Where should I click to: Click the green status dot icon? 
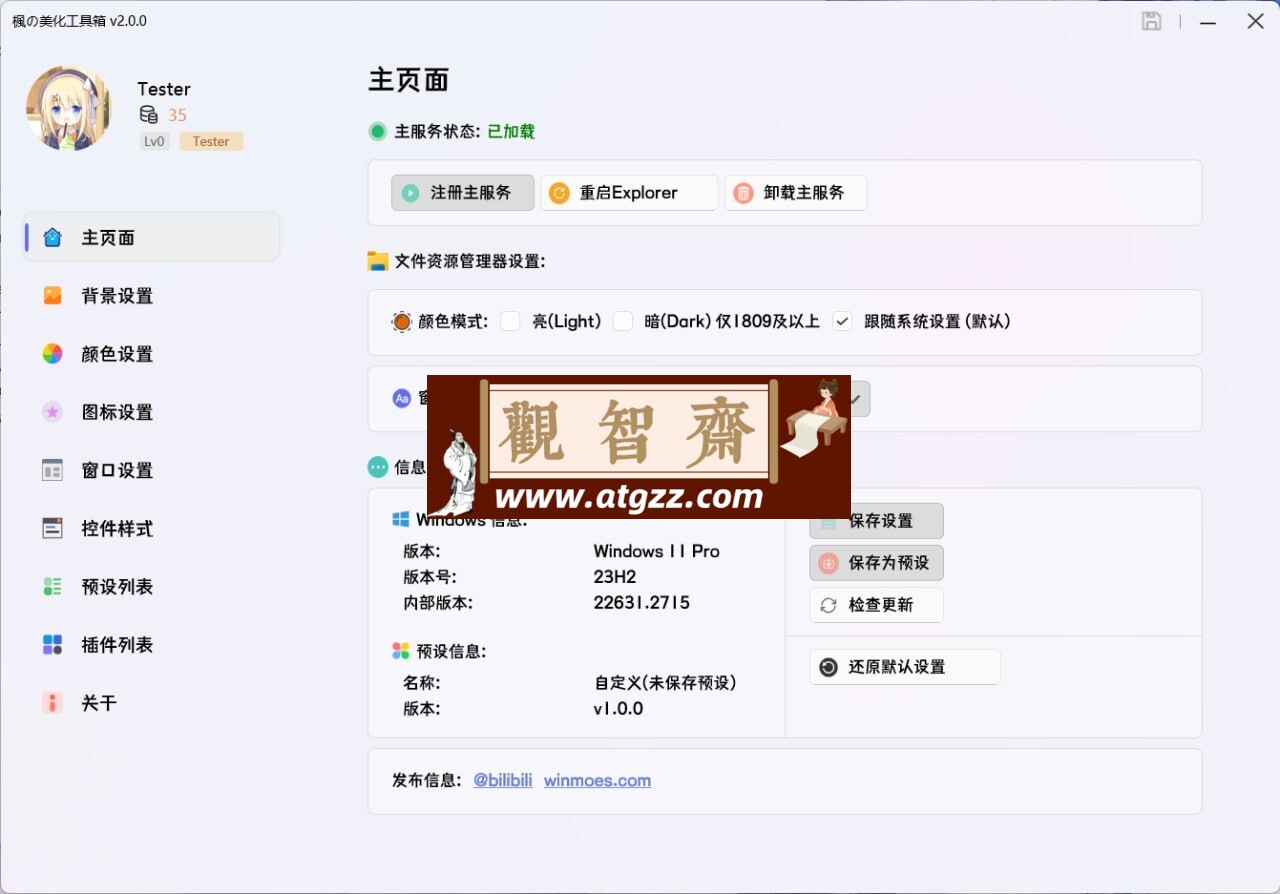pyautogui.click(x=377, y=131)
